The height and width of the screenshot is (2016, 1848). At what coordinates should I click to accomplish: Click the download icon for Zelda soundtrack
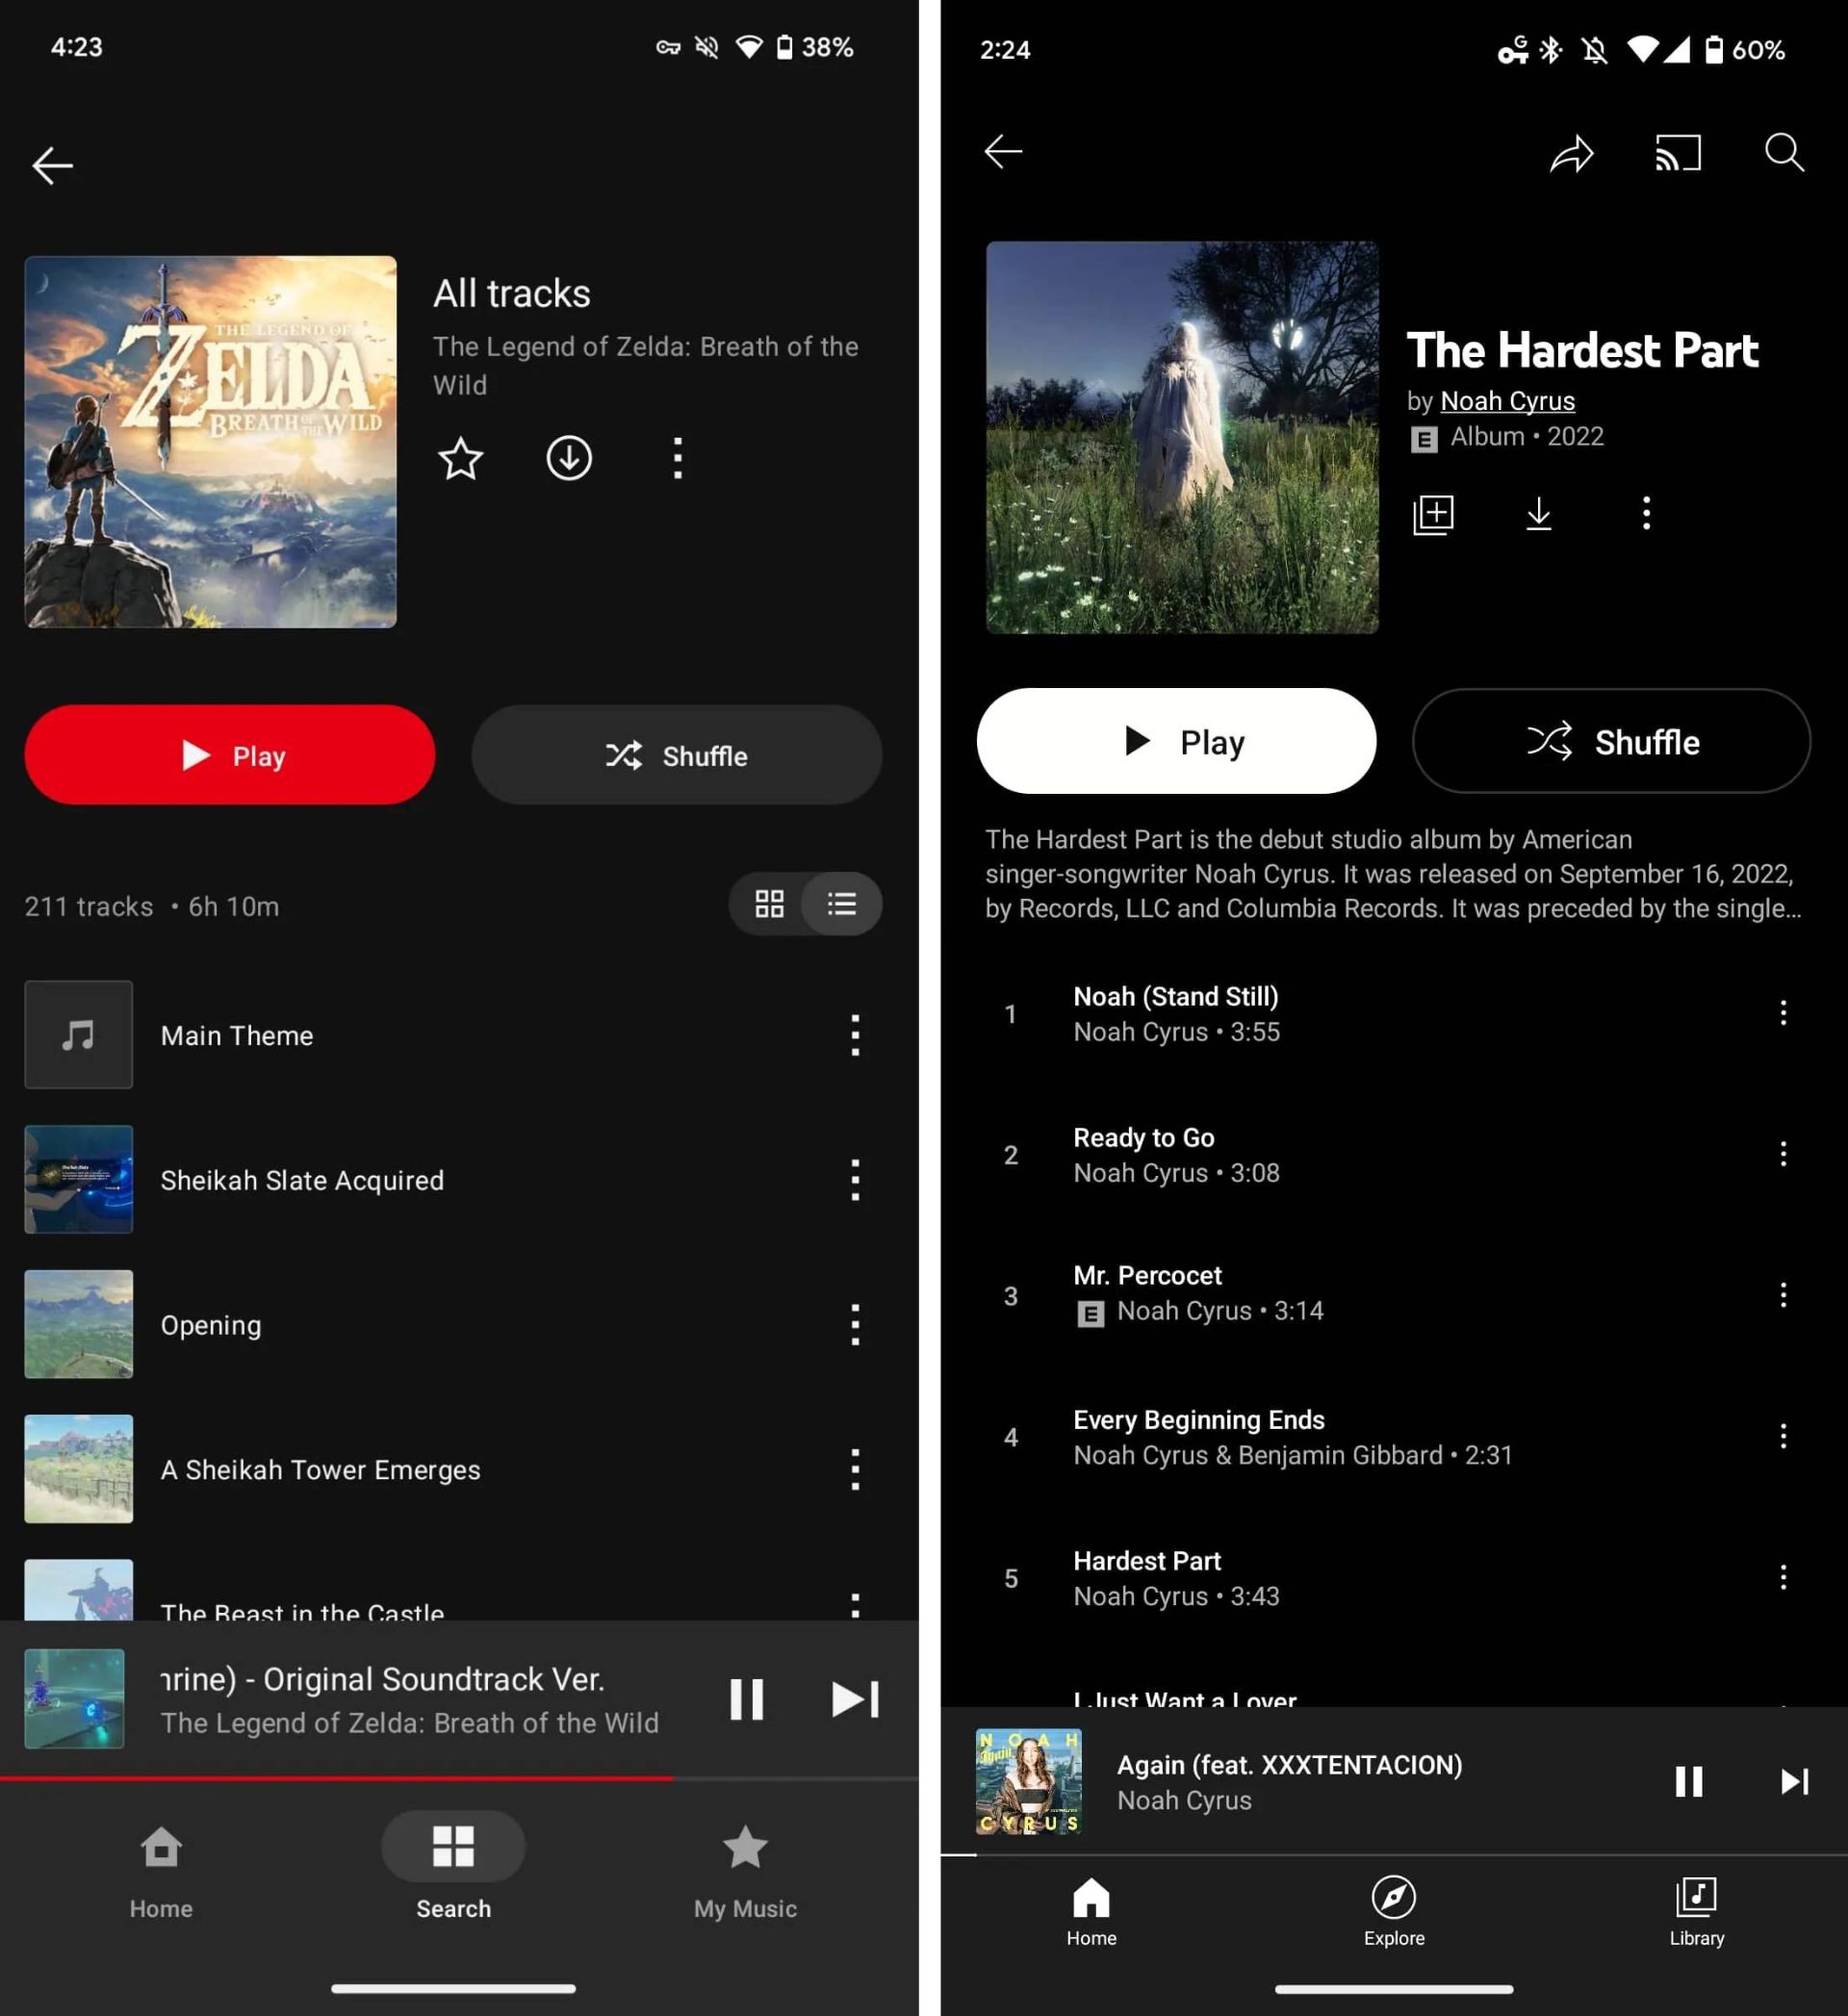point(568,458)
